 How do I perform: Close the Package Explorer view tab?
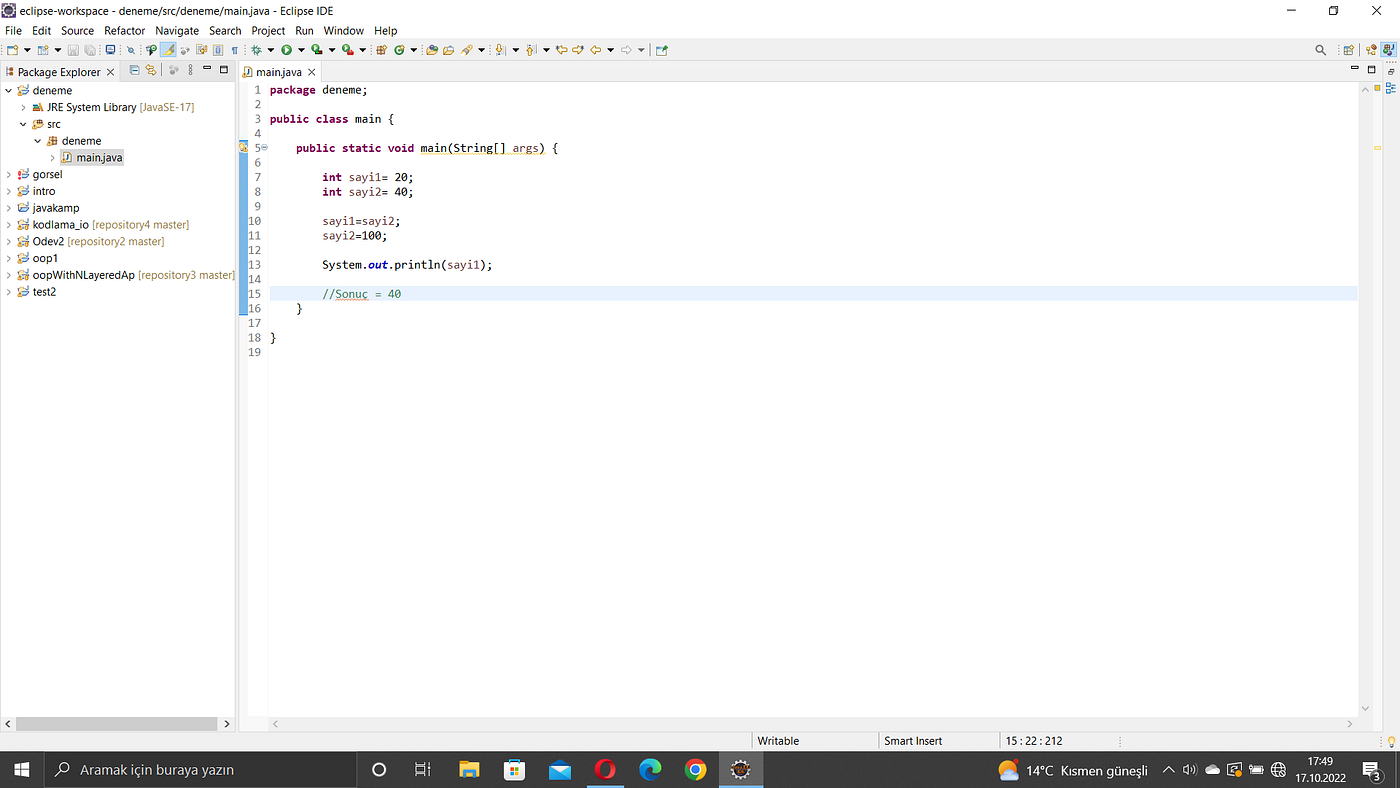pos(110,72)
